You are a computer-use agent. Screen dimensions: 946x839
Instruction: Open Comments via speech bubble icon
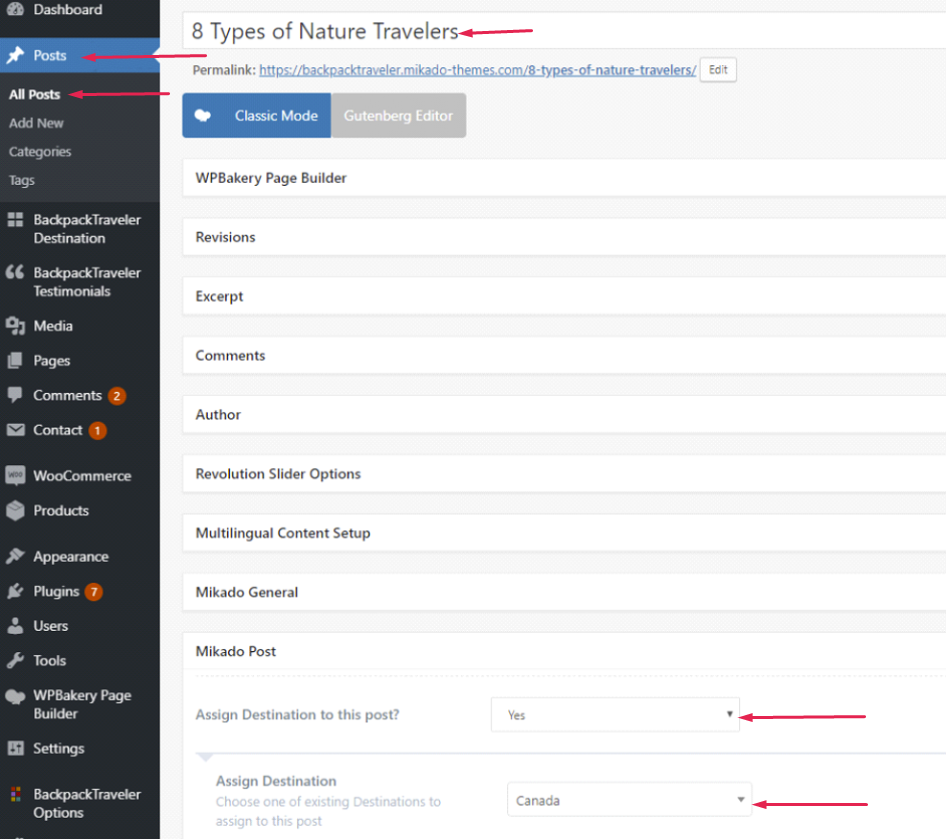(x=15, y=395)
